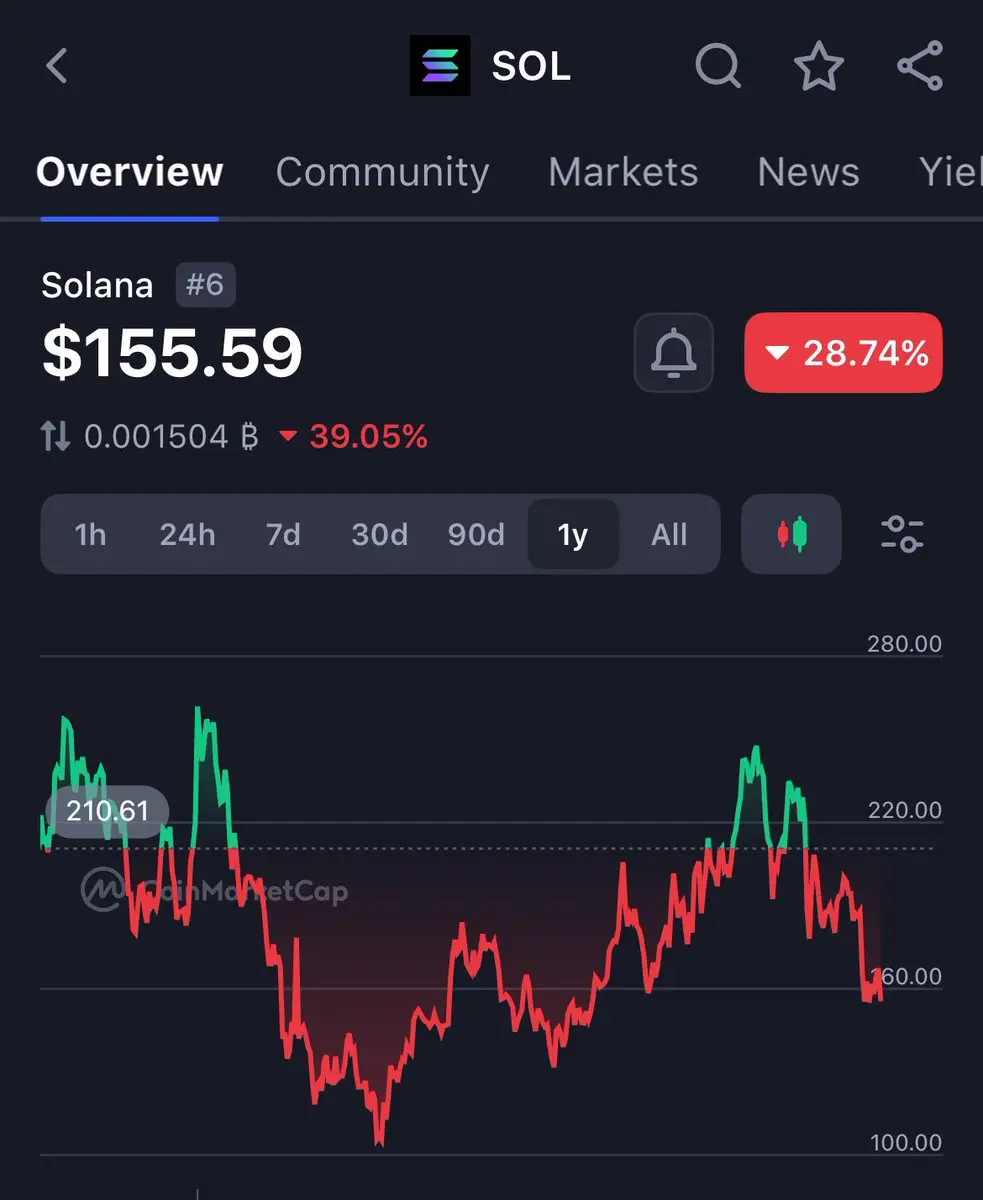Add SOL to watchlist with star icon
Image resolution: width=983 pixels, height=1200 pixels.
click(819, 66)
